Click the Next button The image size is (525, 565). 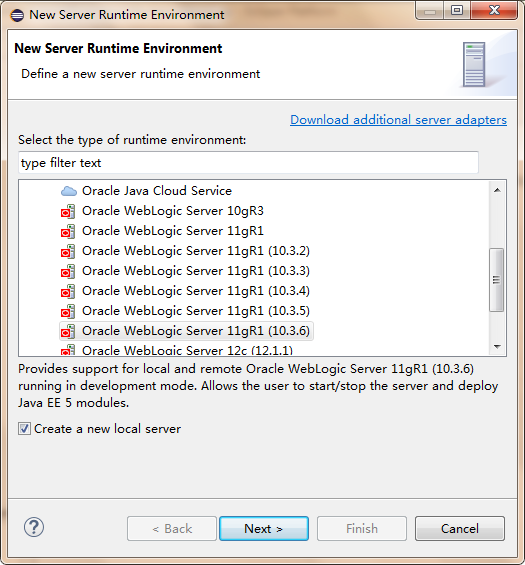click(x=264, y=529)
